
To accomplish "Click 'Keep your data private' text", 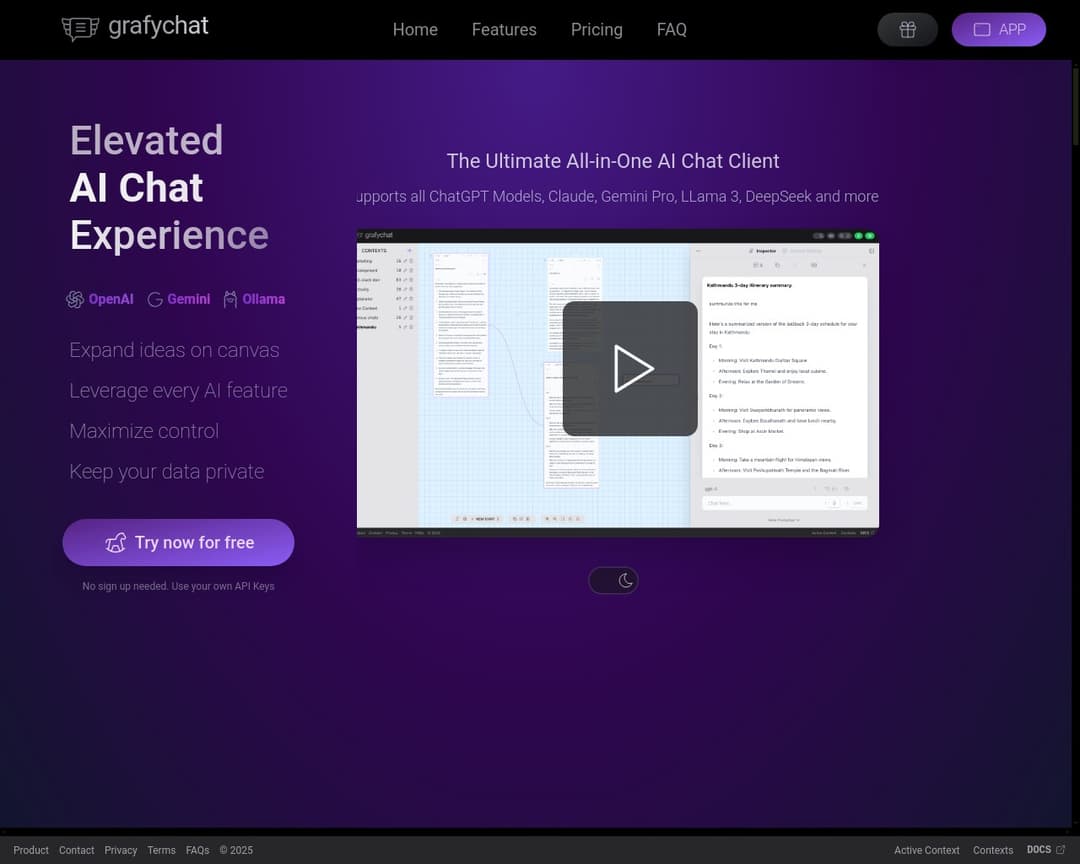I will [x=167, y=472].
